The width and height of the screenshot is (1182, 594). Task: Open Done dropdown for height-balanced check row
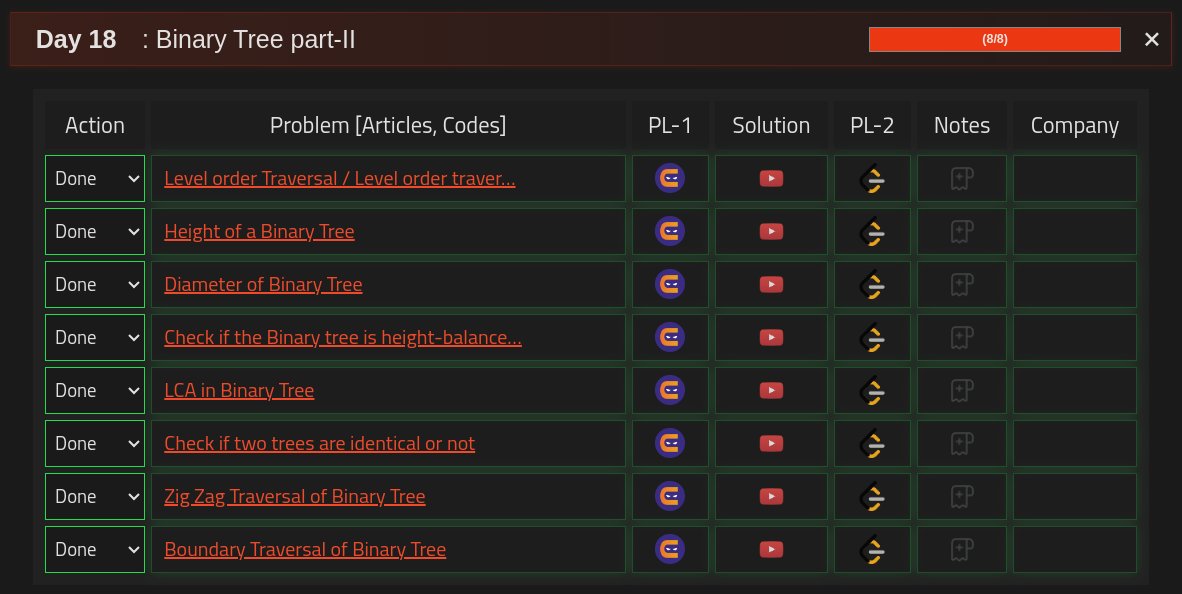tap(95, 338)
